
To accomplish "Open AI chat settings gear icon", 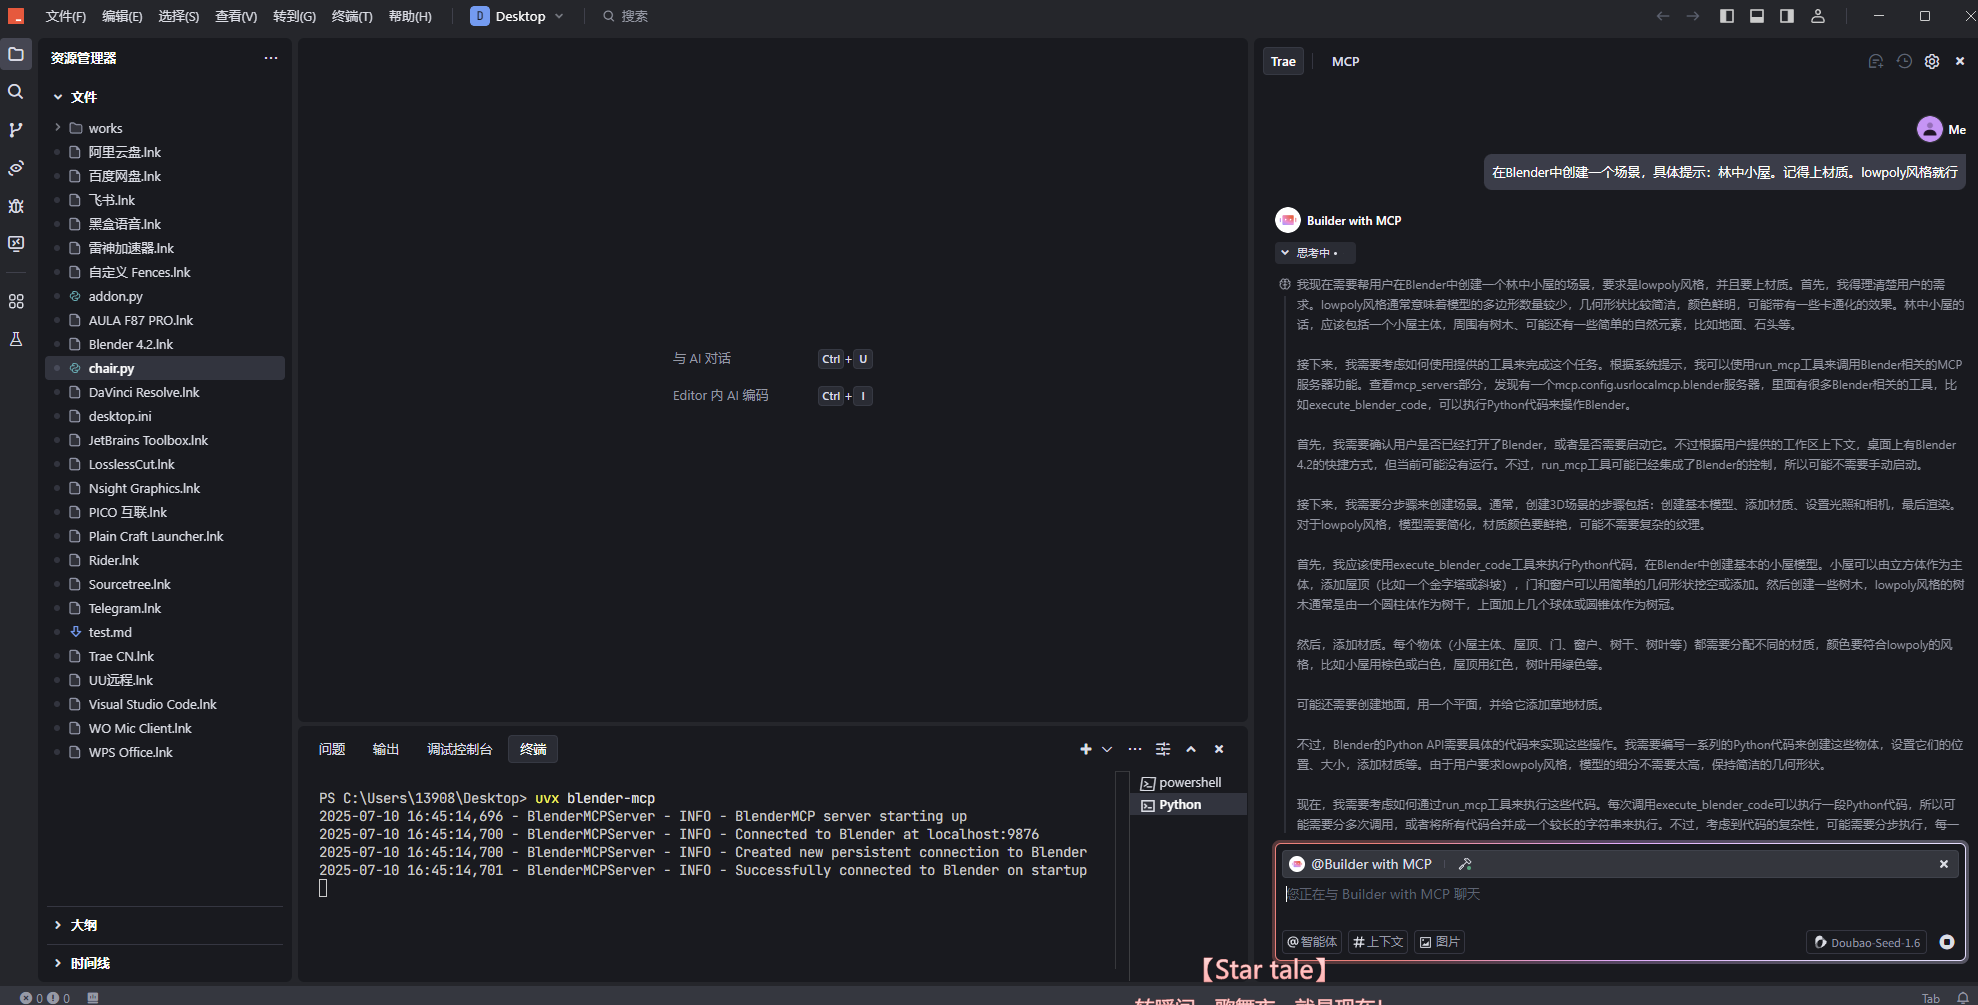I will (1932, 61).
